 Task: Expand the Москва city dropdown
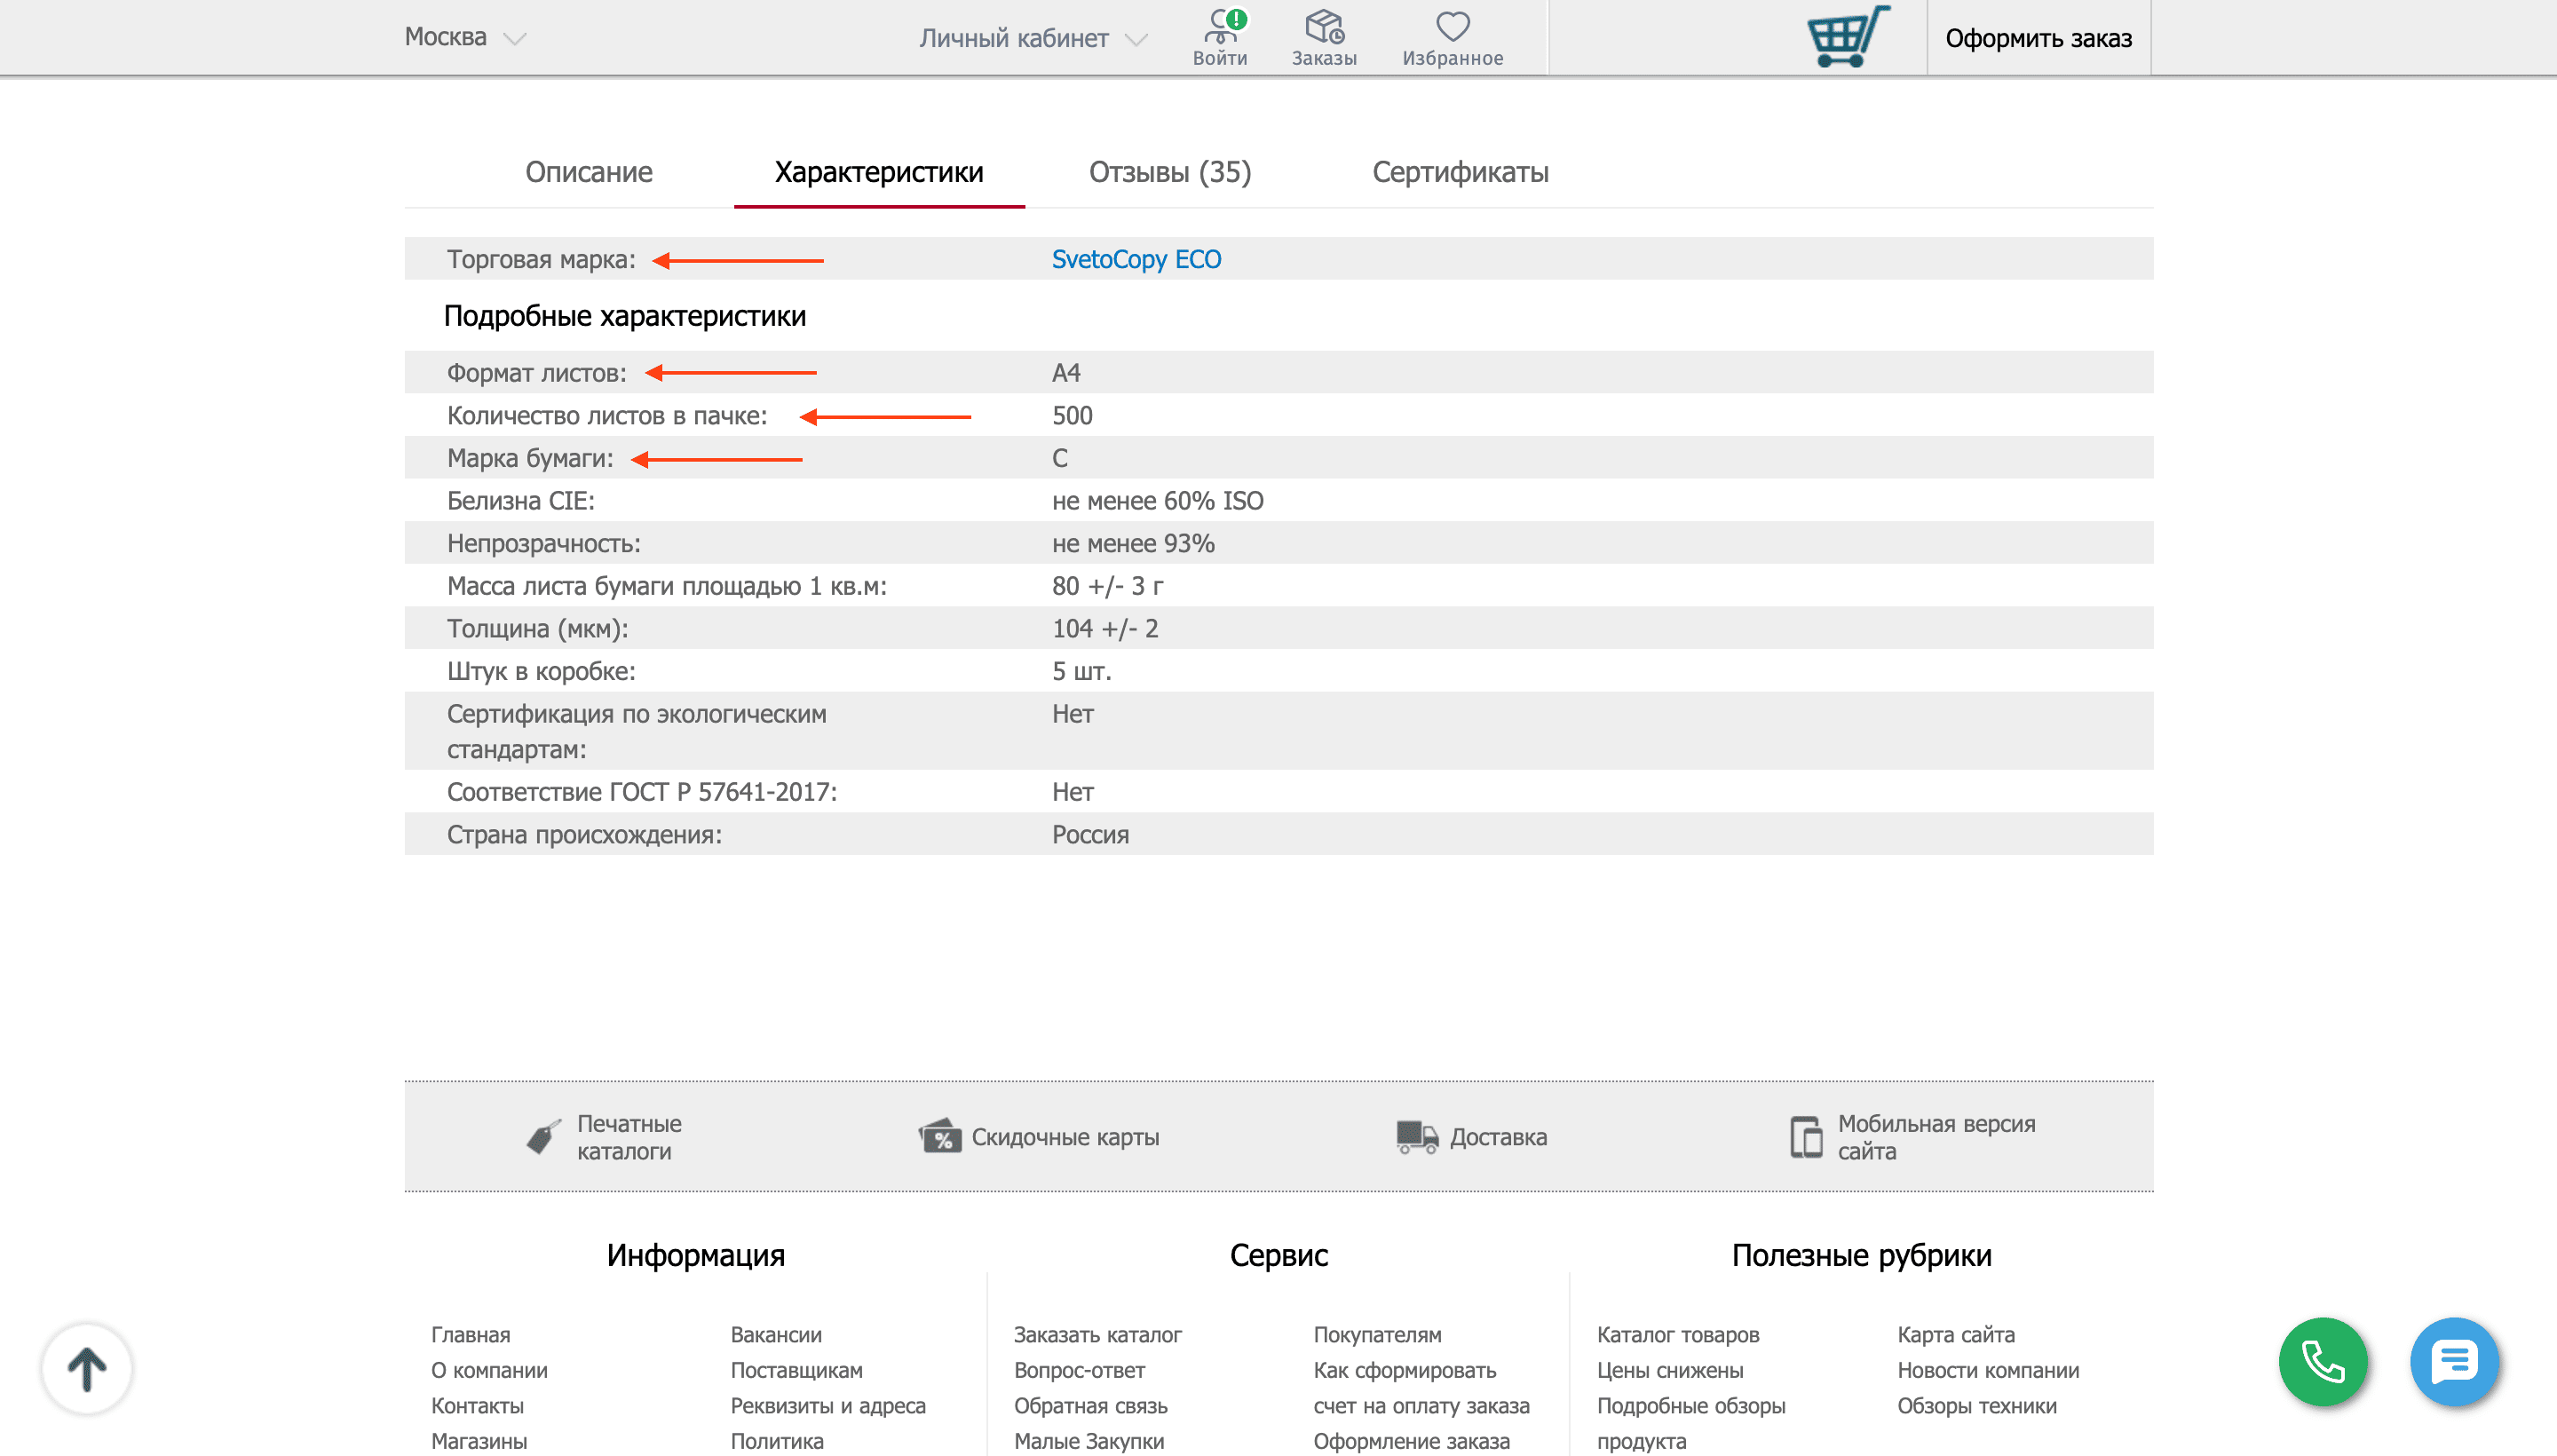(x=466, y=38)
